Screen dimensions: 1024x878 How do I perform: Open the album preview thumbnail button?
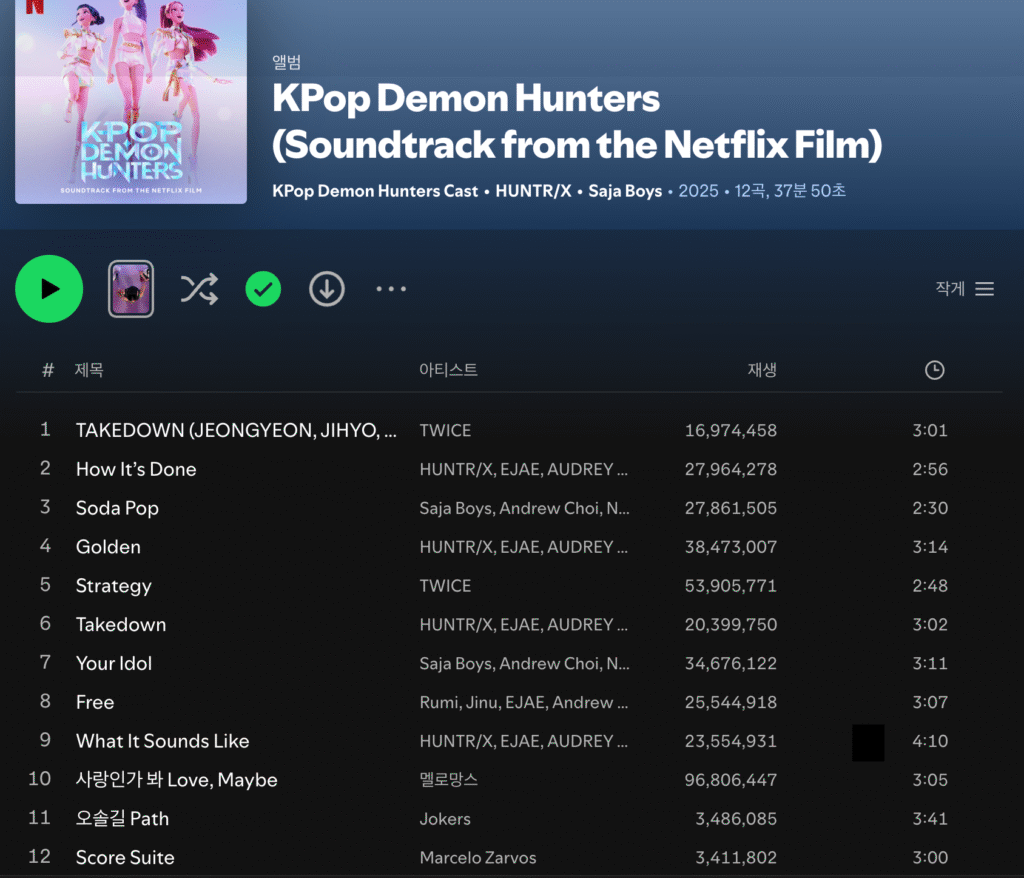pyautogui.click(x=131, y=289)
